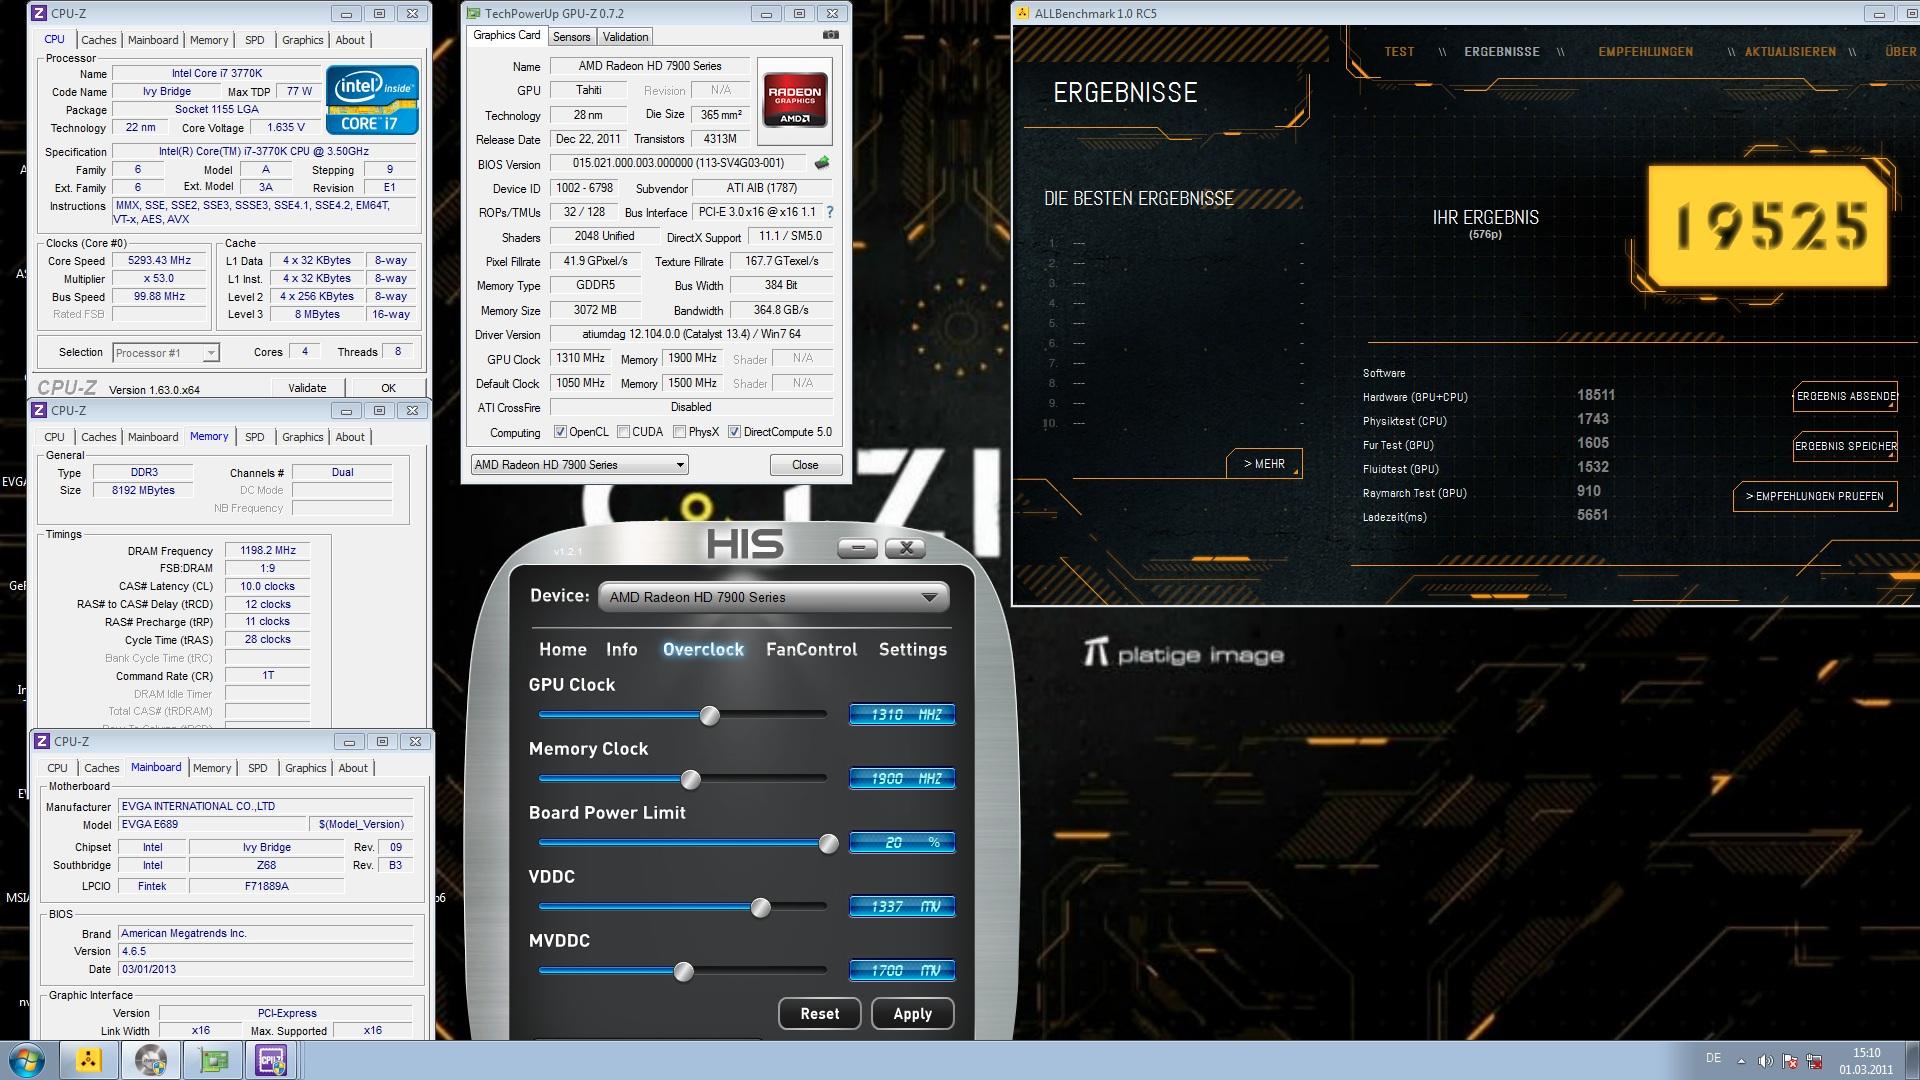Open the purple CPU-Z taskbar icon

tap(271, 1060)
